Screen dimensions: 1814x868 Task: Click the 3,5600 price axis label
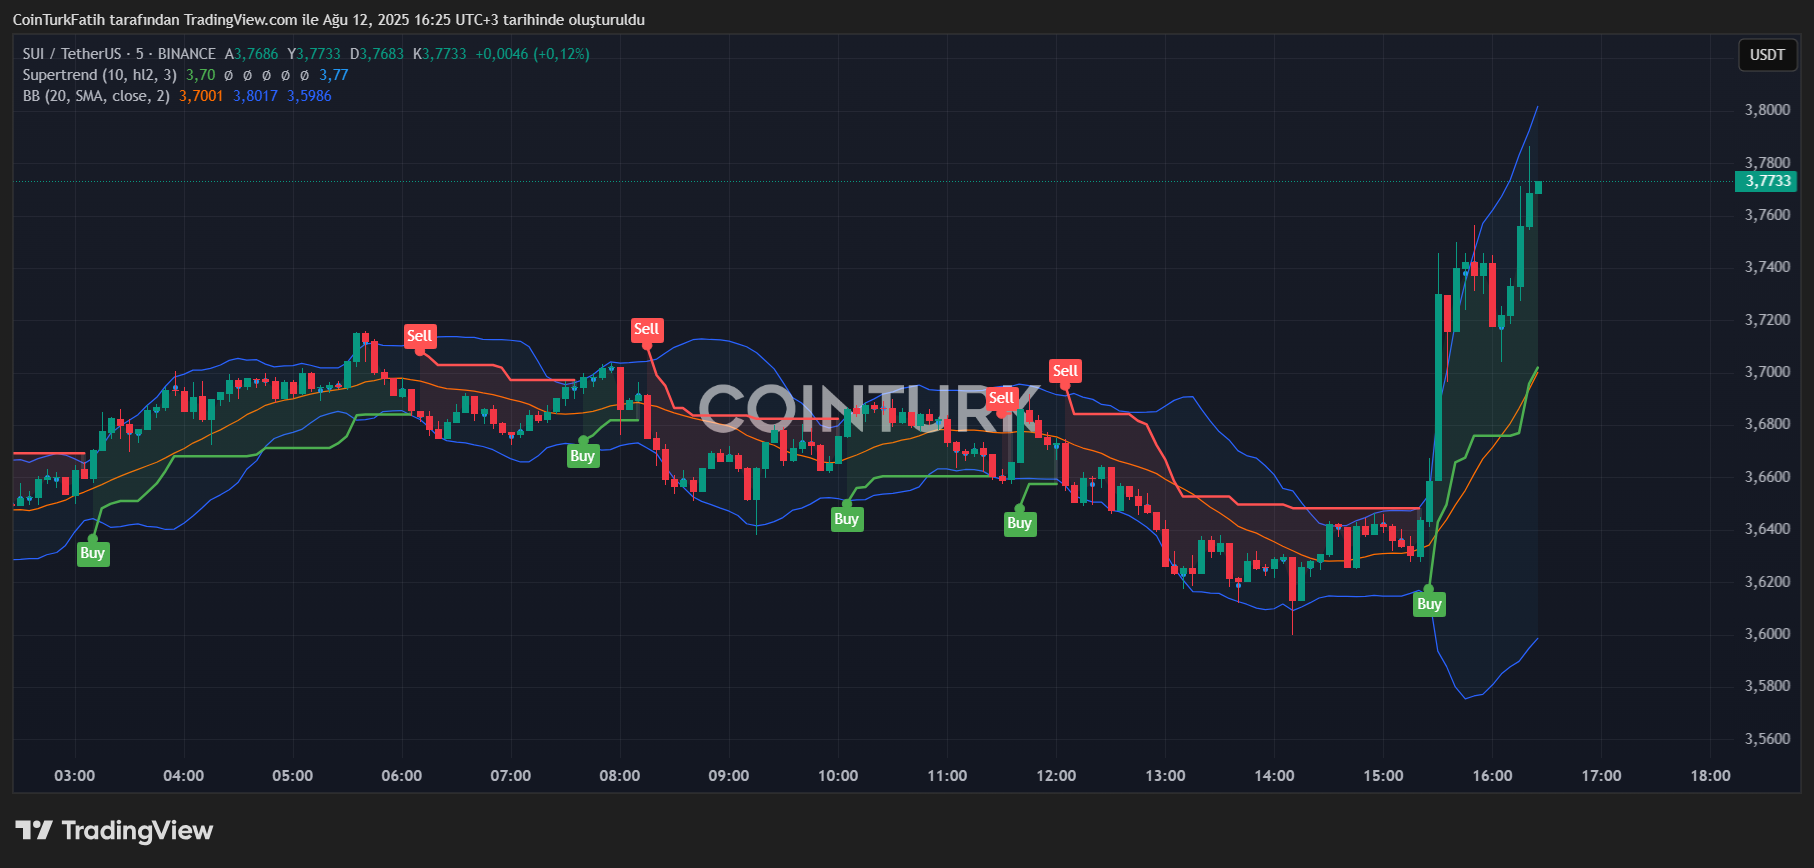[x=1767, y=739]
